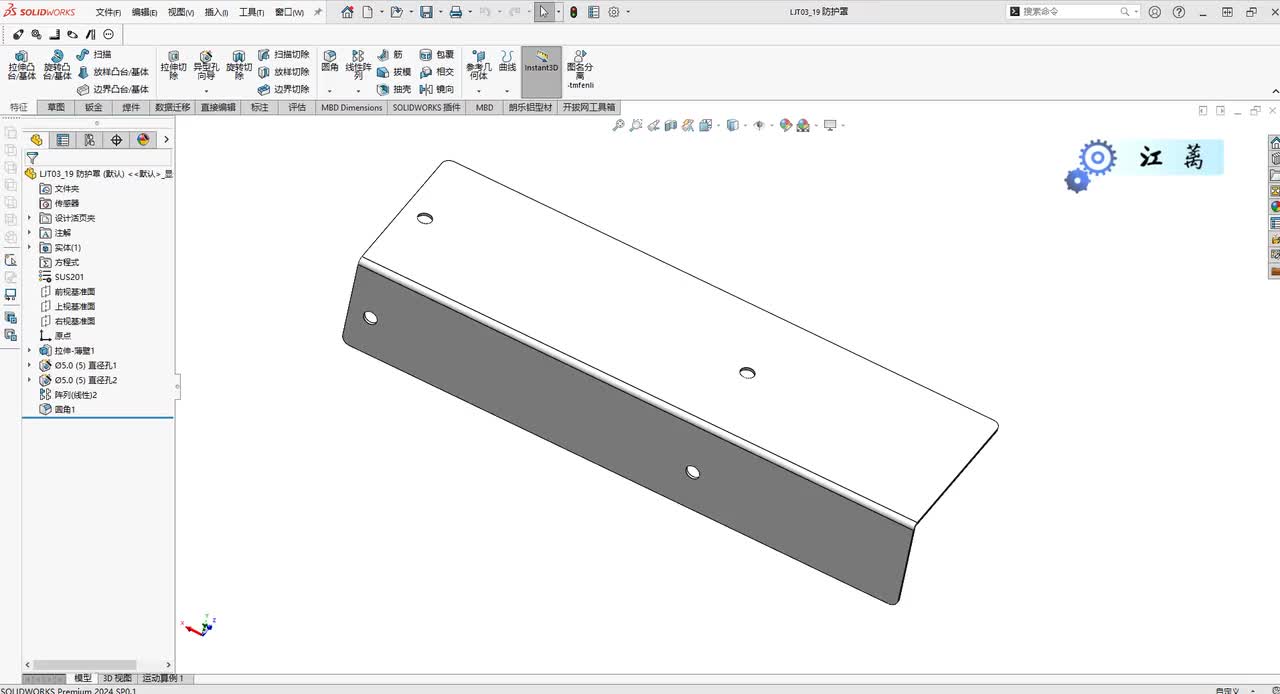This screenshot has height=694, width=1280.
Task: Open the PropertyManager tab in left panel
Action: 63,140
